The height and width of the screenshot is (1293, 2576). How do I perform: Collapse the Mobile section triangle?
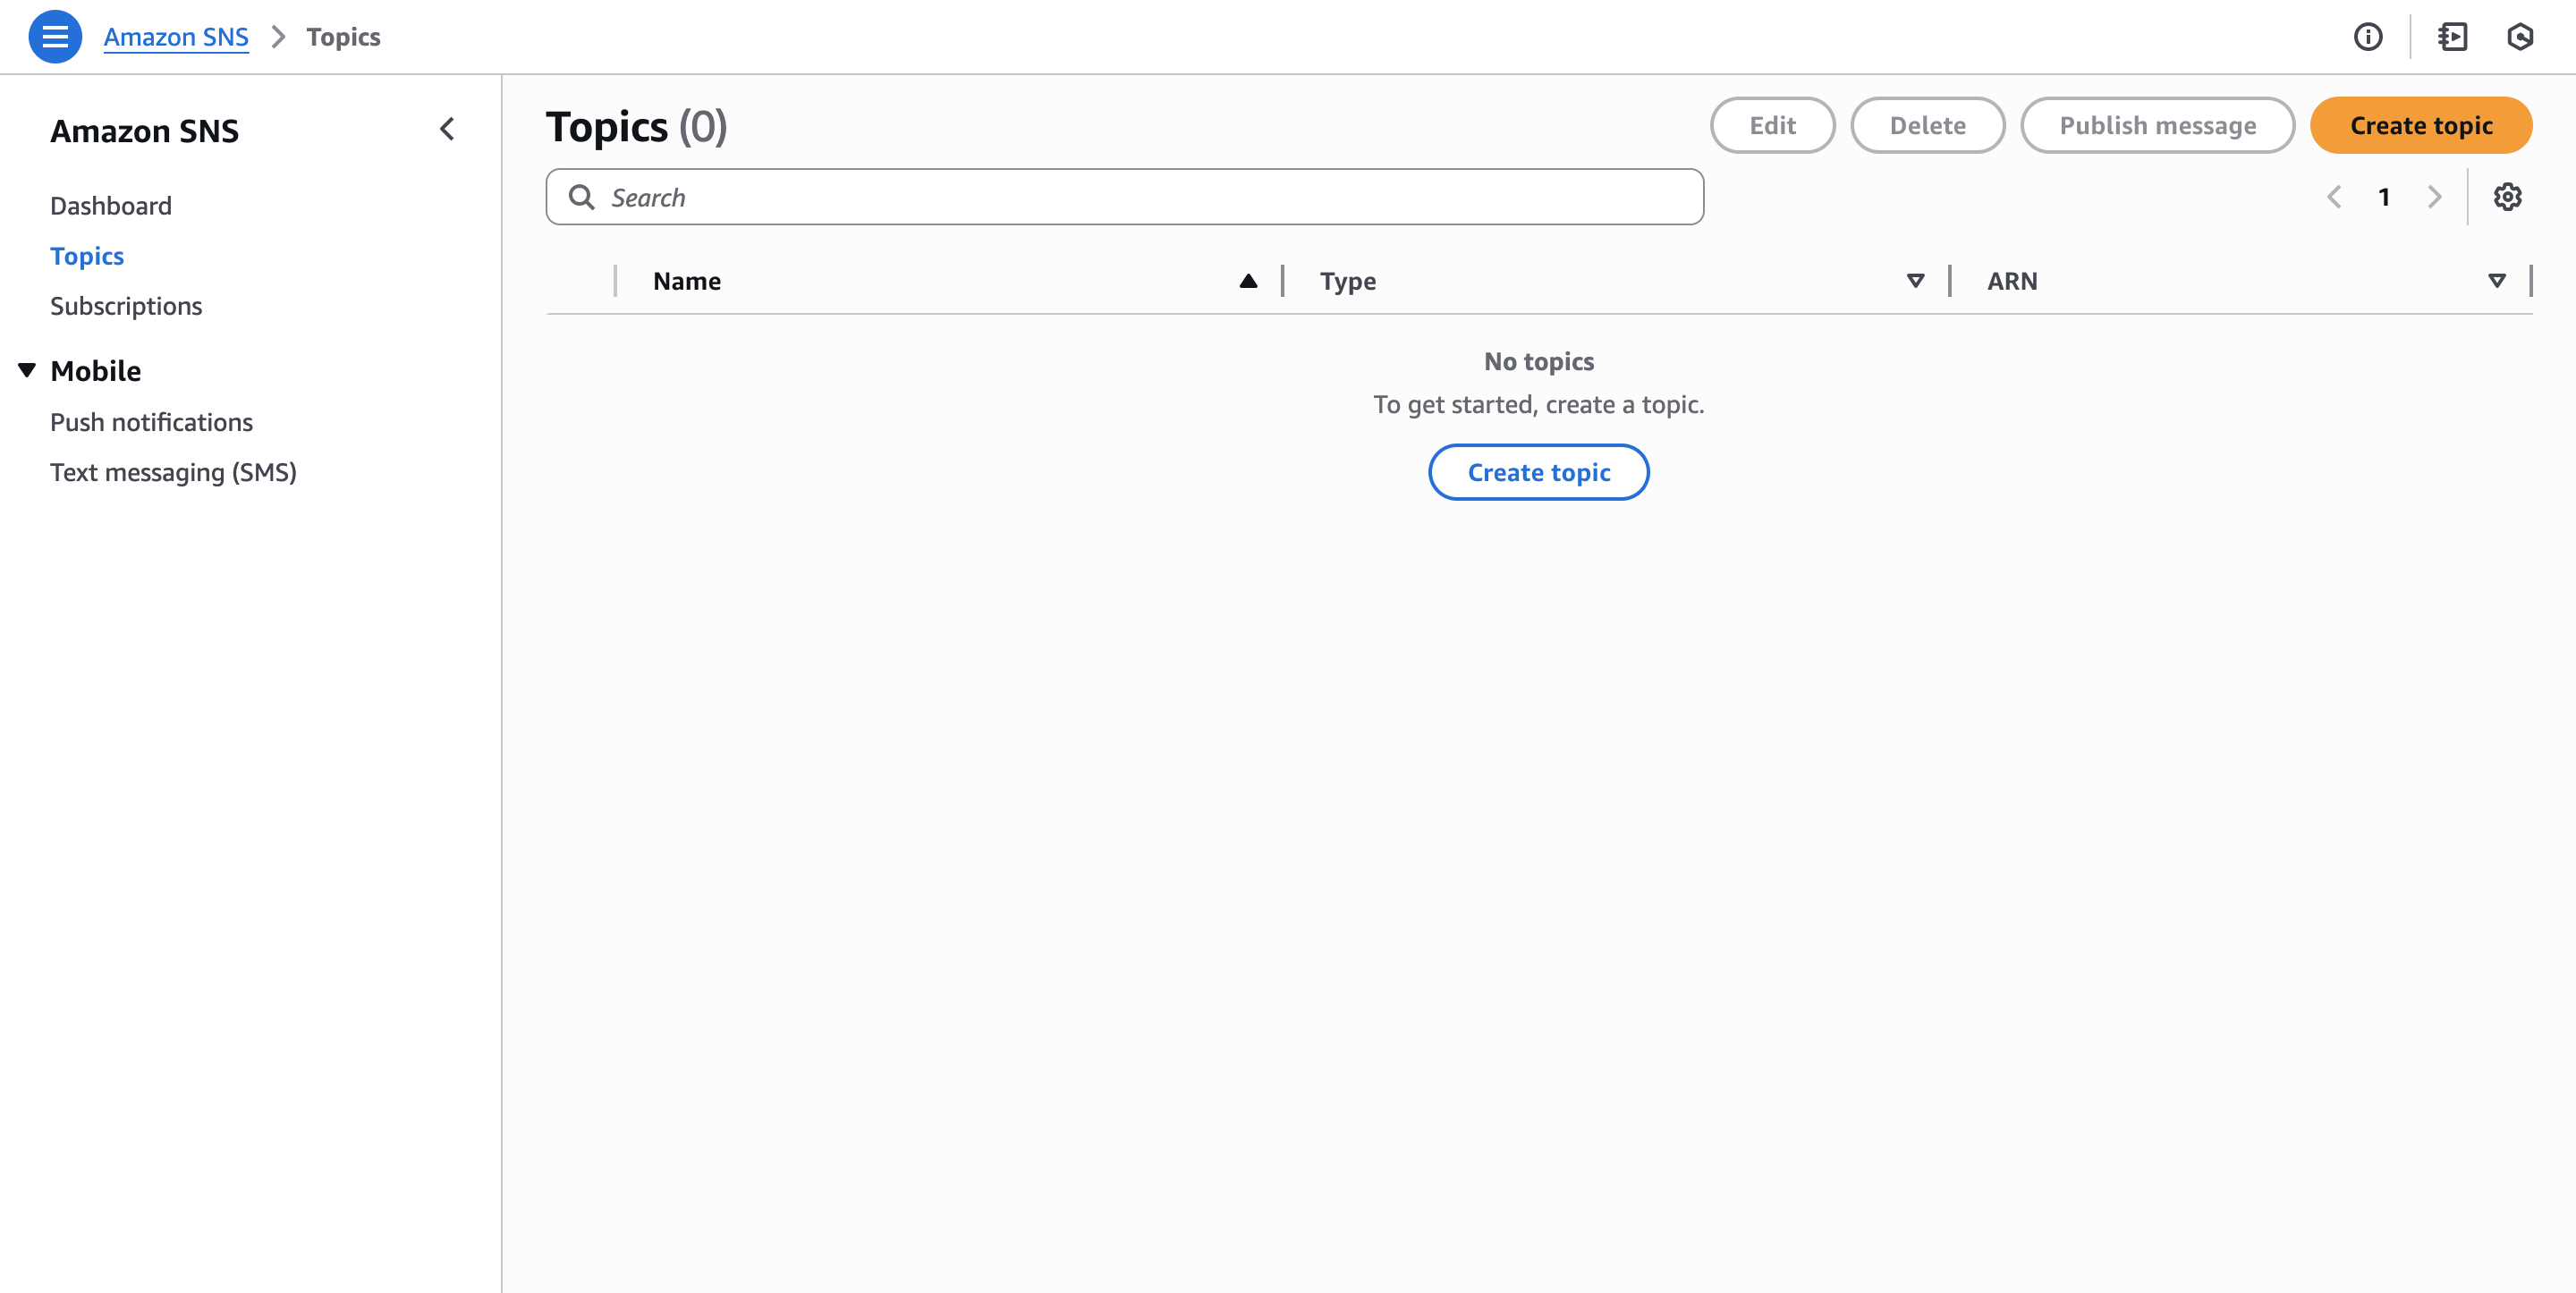(x=27, y=370)
